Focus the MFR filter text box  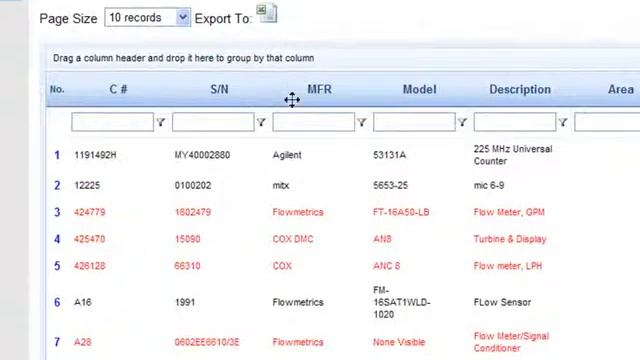(x=313, y=122)
